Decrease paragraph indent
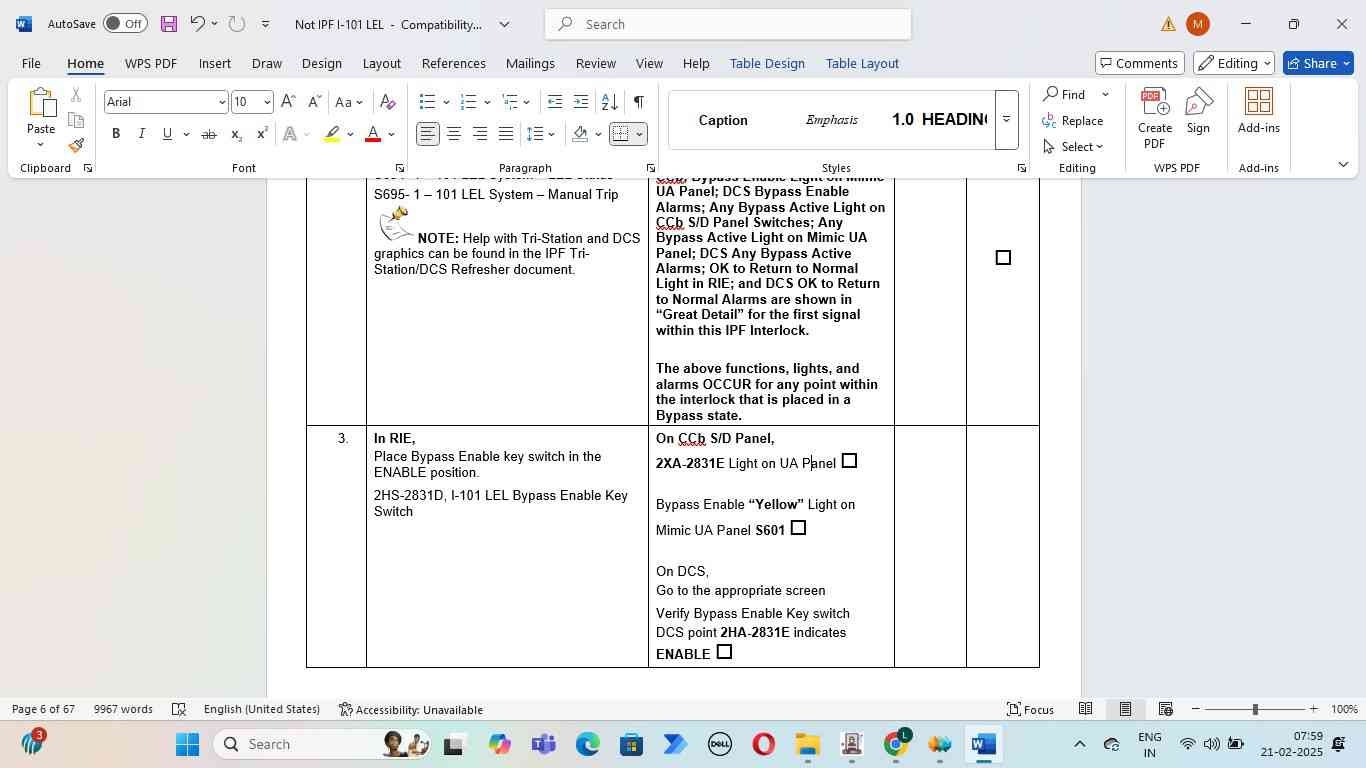The image size is (1366, 768). [x=555, y=102]
